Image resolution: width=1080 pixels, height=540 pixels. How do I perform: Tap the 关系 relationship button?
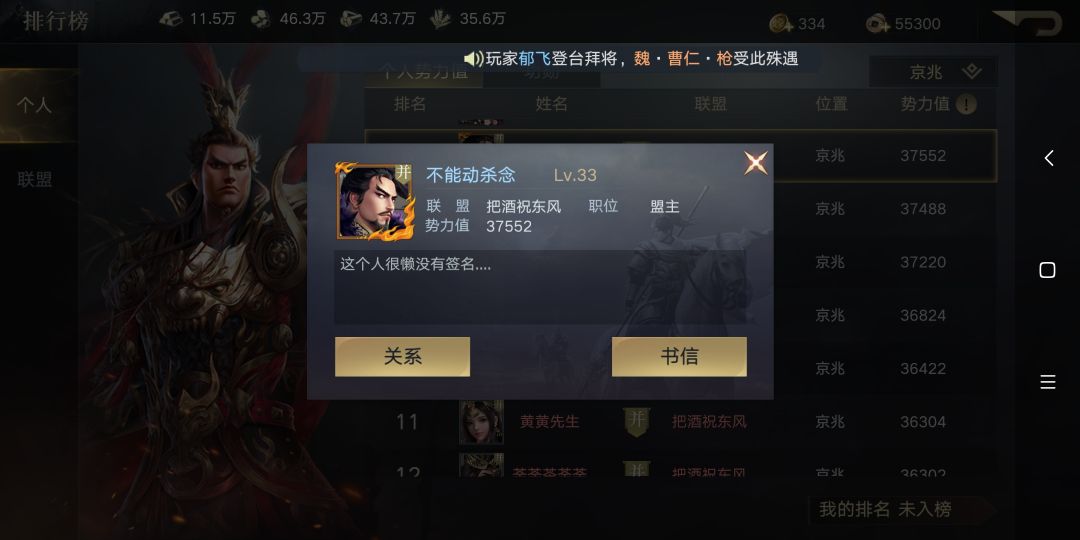pyautogui.click(x=402, y=356)
